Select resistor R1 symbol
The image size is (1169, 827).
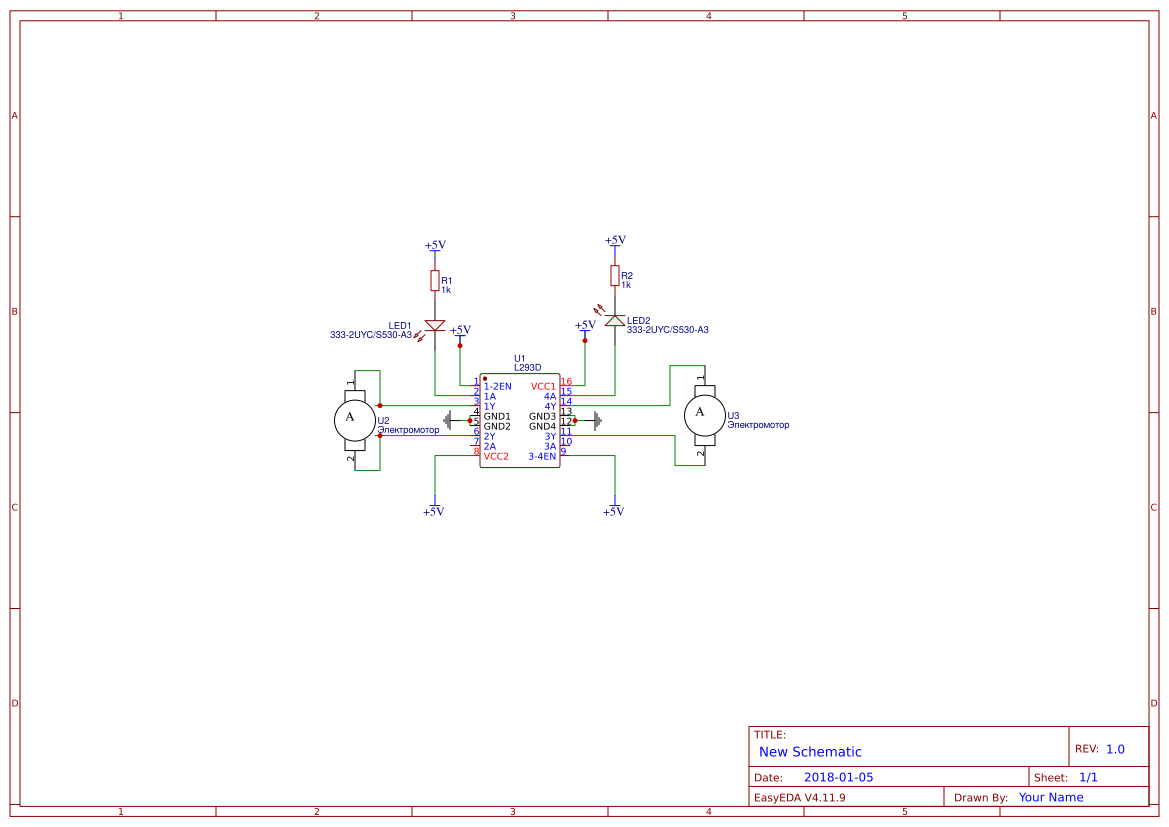[434, 281]
